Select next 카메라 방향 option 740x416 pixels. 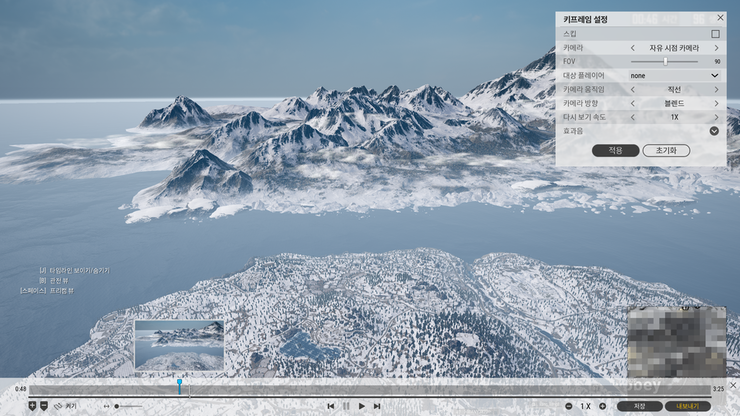point(716,103)
